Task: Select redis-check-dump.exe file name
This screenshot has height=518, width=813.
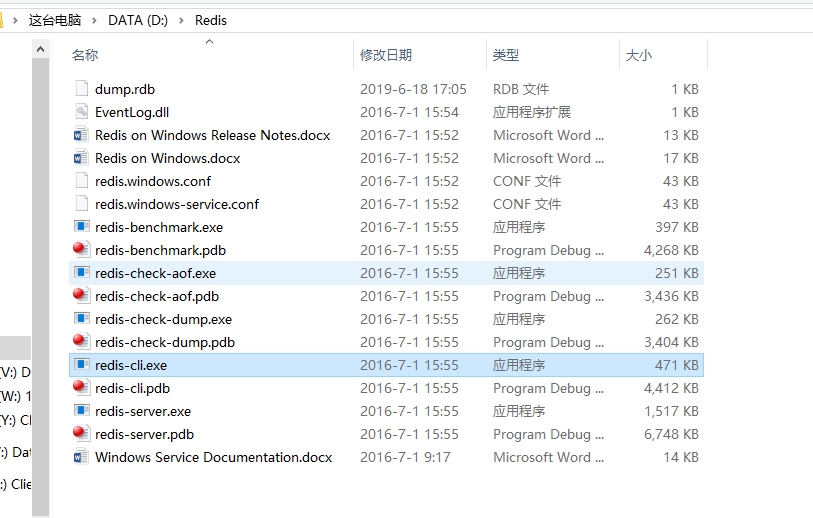Action: pyautogui.click(x=163, y=319)
